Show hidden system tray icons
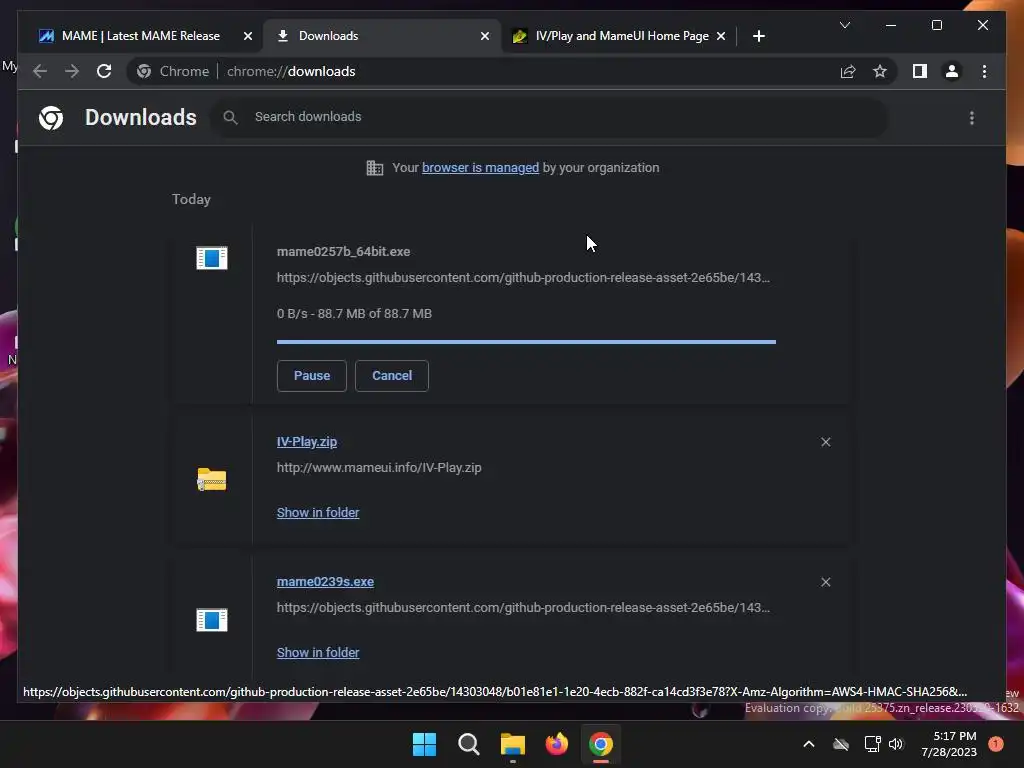This screenshot has width=1024, height=768. tap(808, 744)
